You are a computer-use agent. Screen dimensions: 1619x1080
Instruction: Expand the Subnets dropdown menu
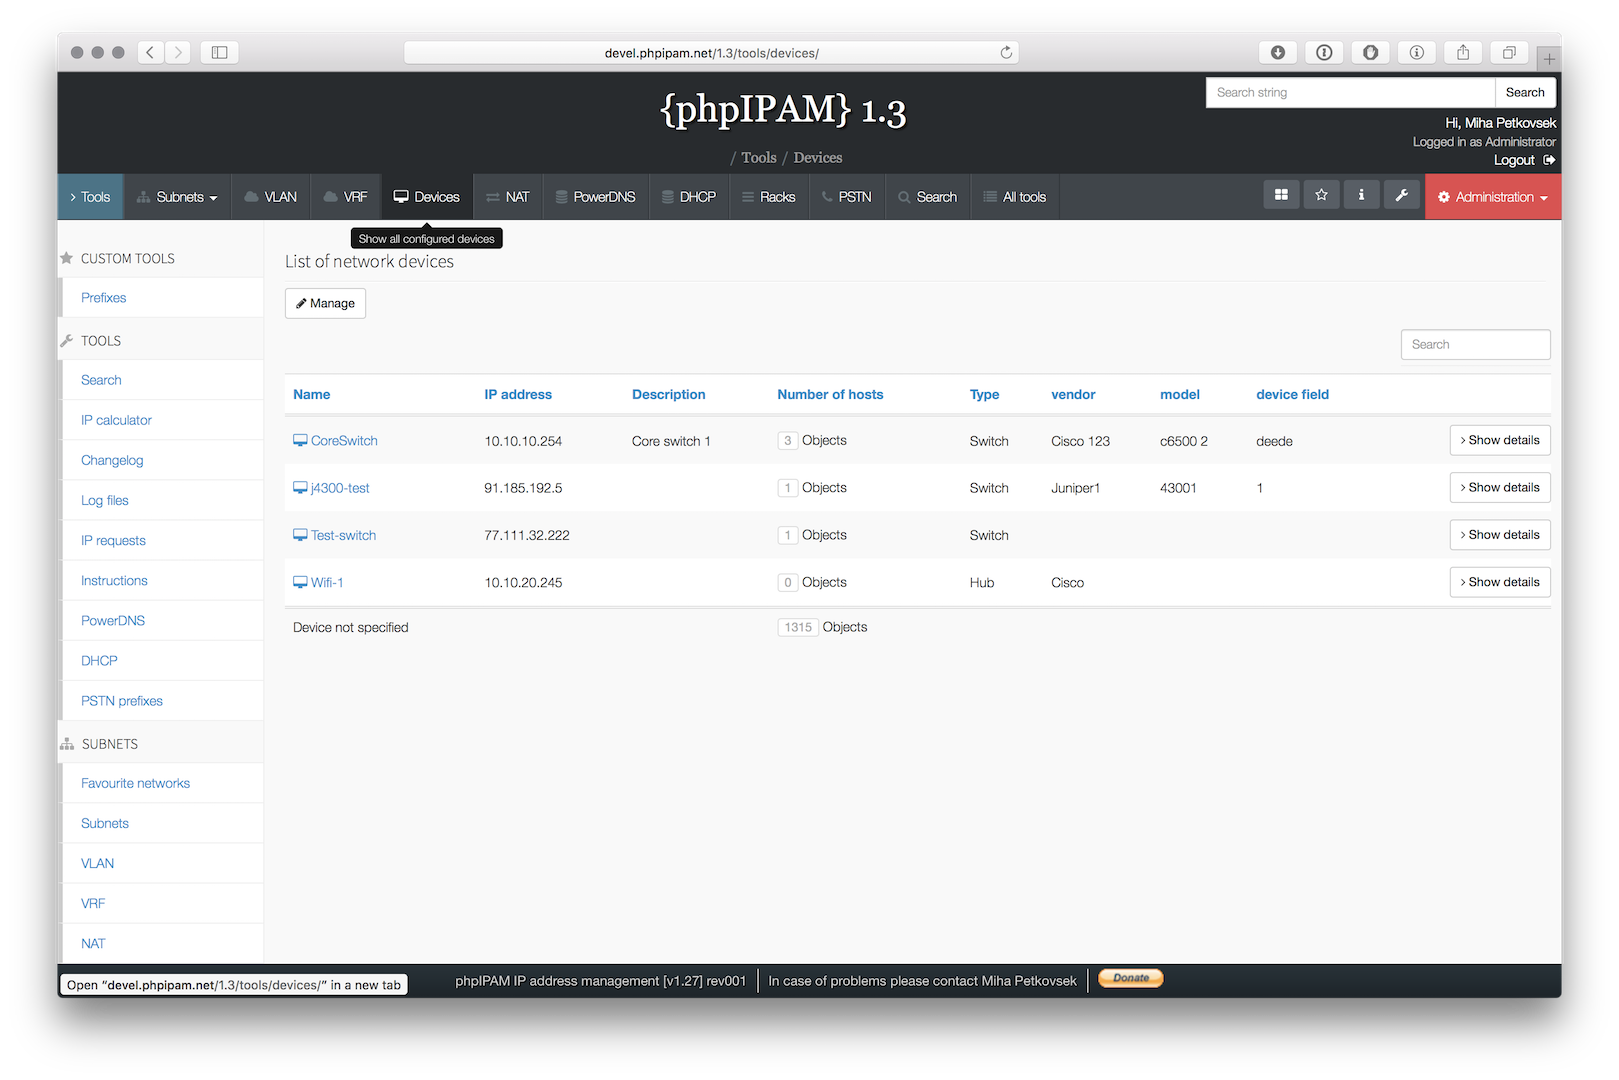[x=177, y=197]
